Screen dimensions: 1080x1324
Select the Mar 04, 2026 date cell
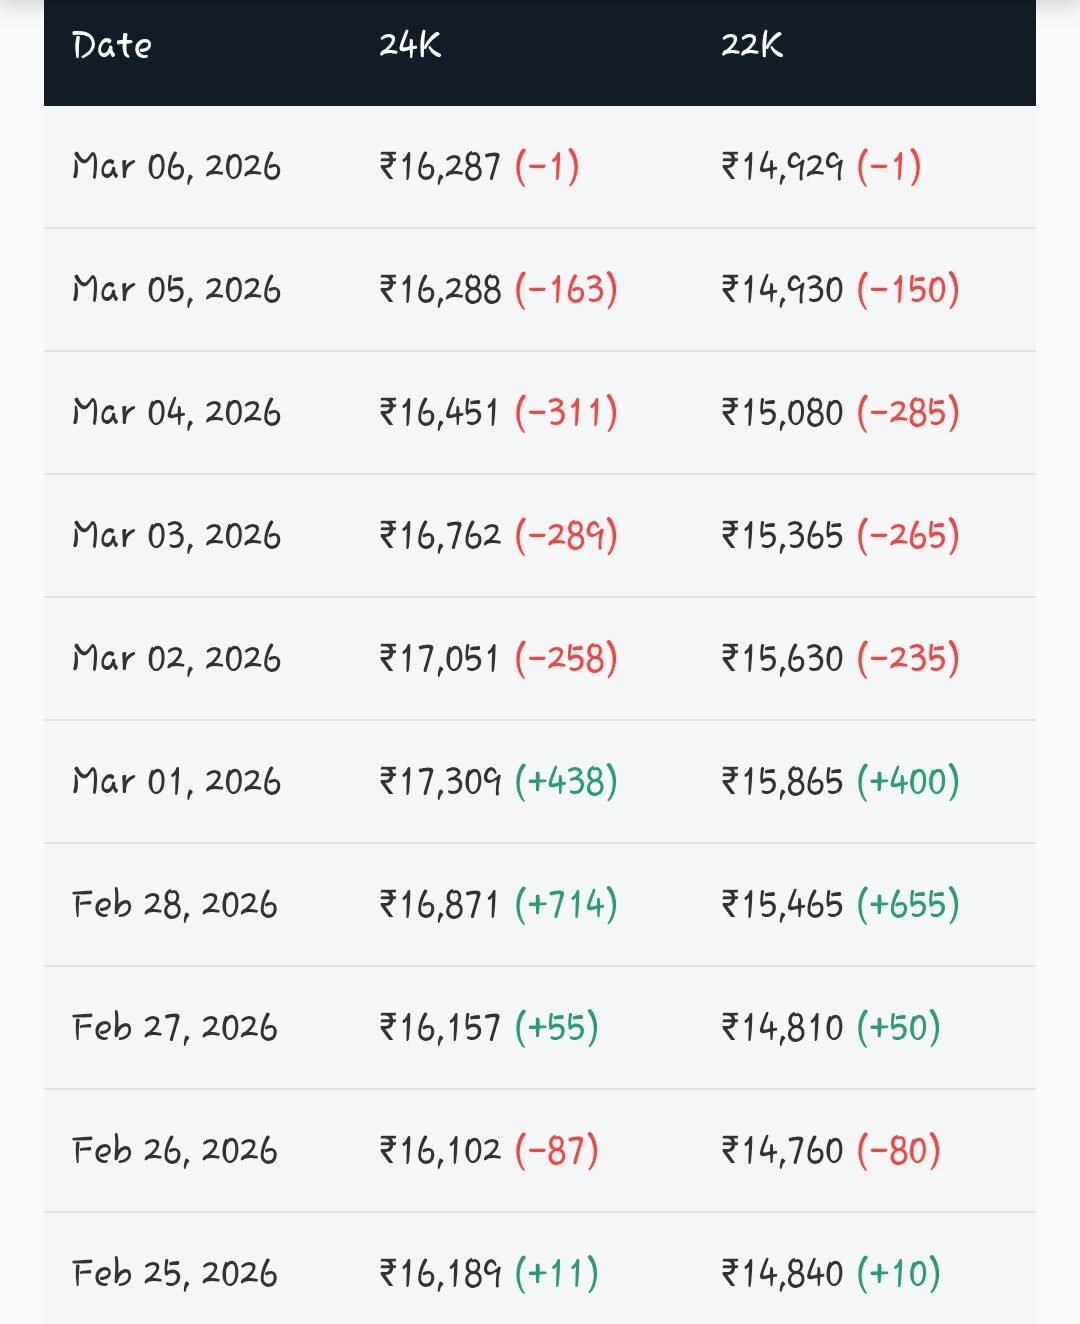[177, 412]
